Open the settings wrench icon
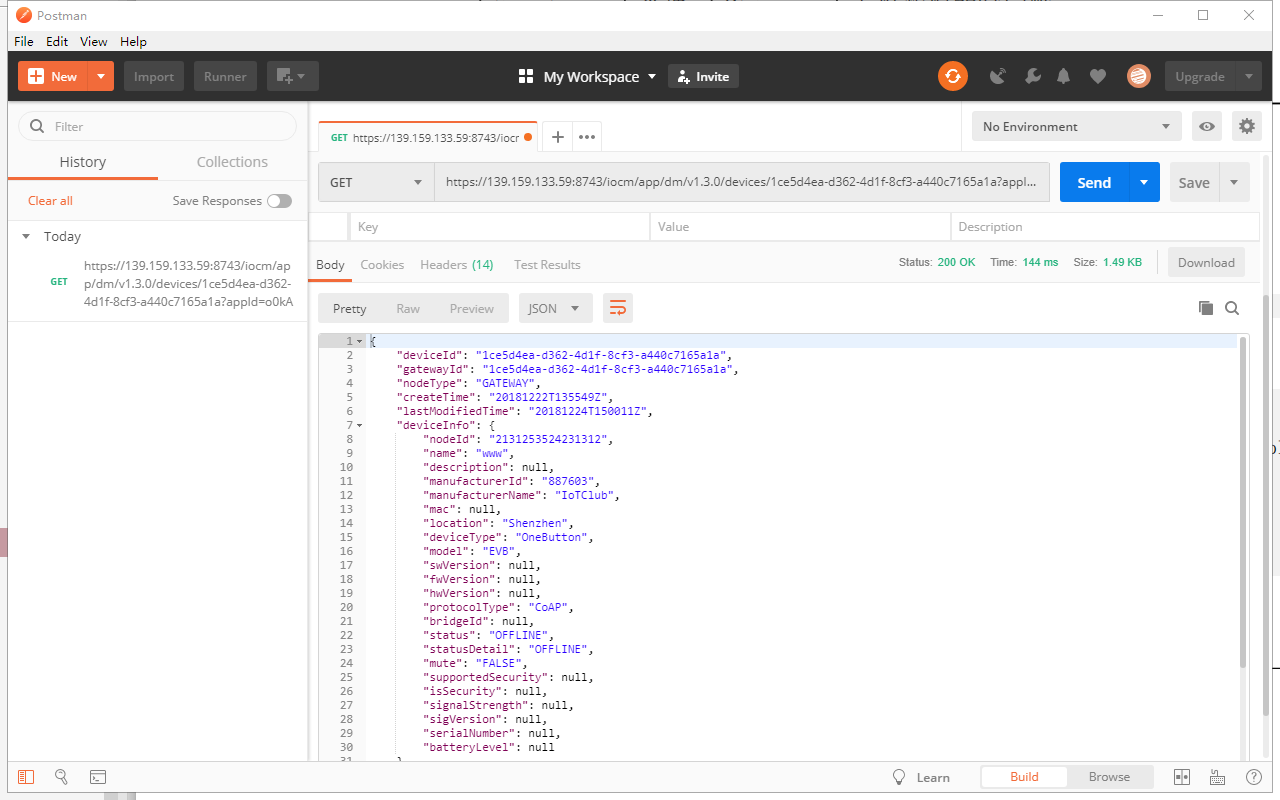 (1033, 76)
